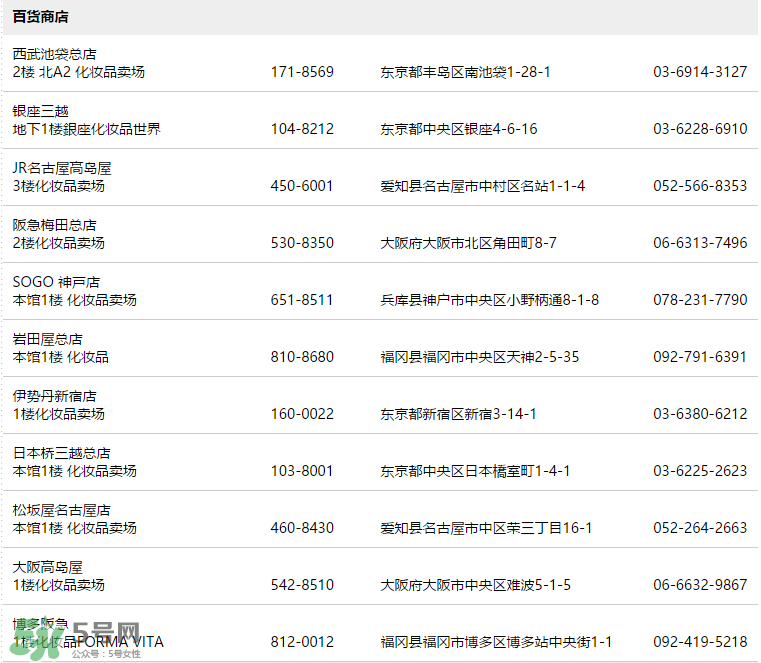Click address 爱知县名古屋市中村区名站1-1-4

(483, 186)
